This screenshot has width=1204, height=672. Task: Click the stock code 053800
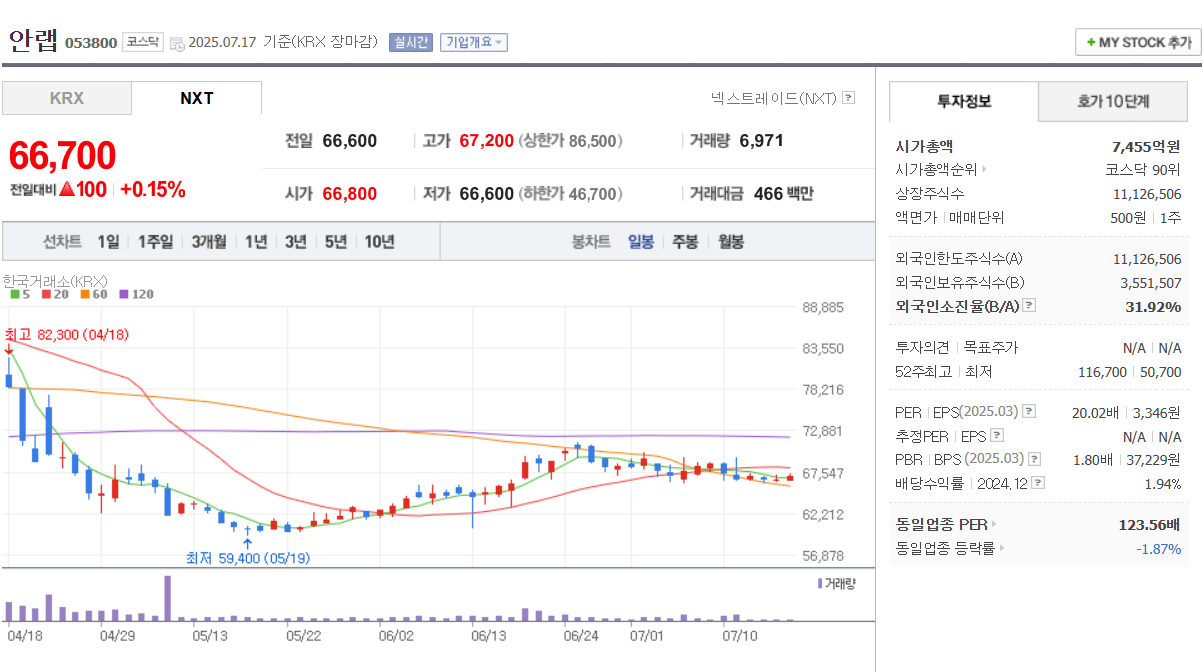91,42
